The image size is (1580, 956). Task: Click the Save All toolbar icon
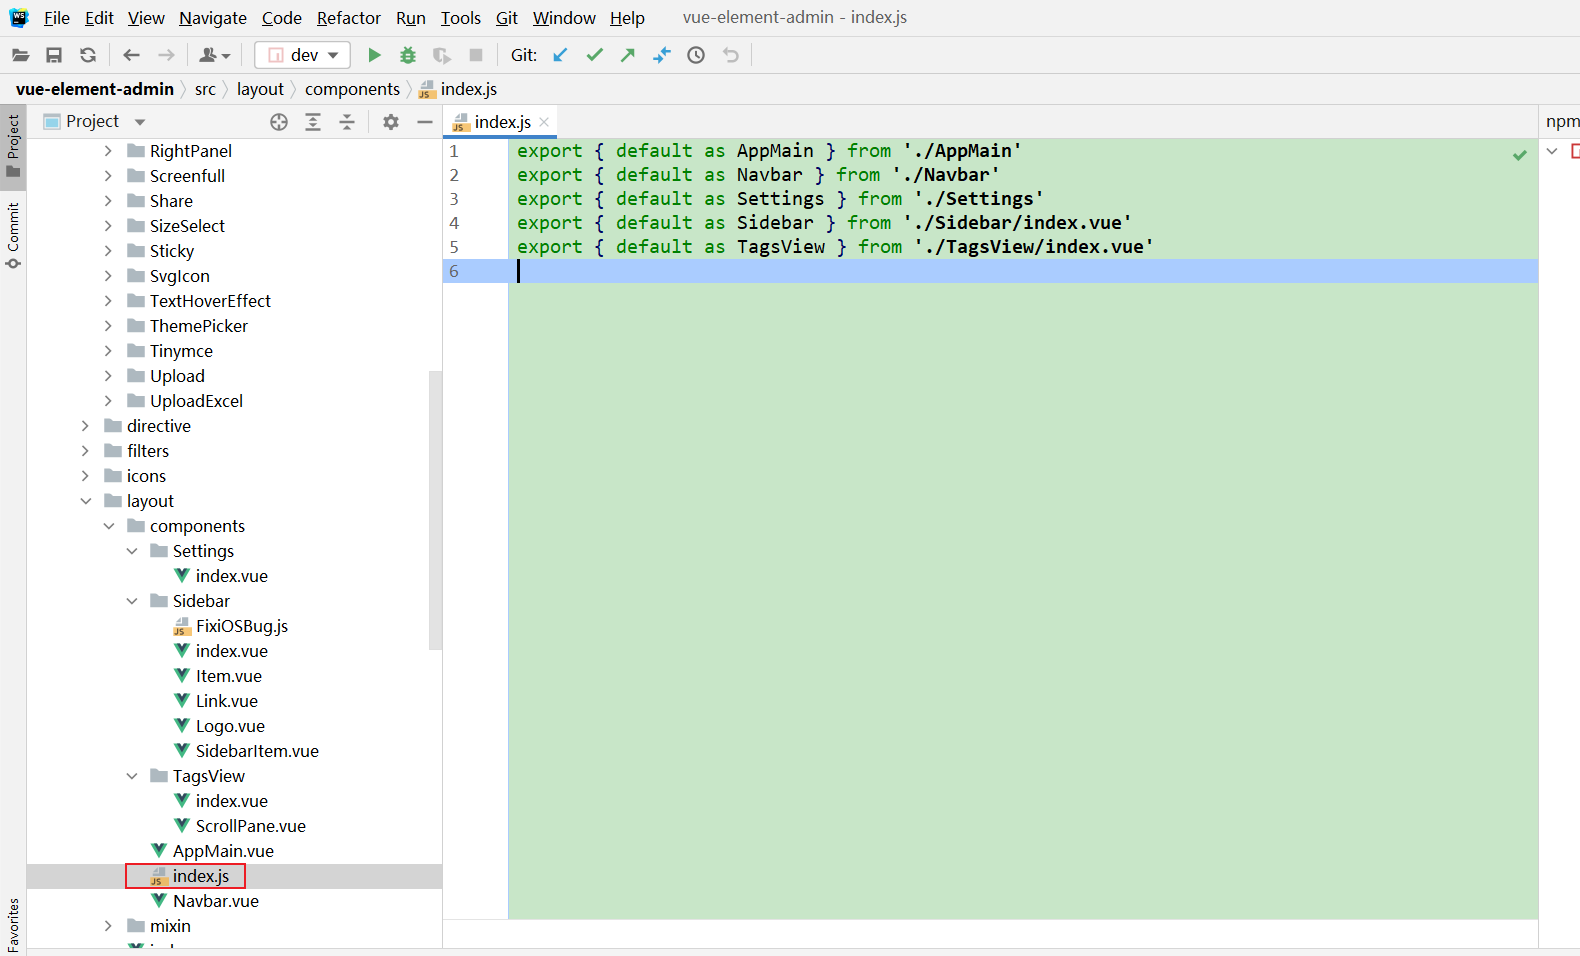(x=54, y=55)
